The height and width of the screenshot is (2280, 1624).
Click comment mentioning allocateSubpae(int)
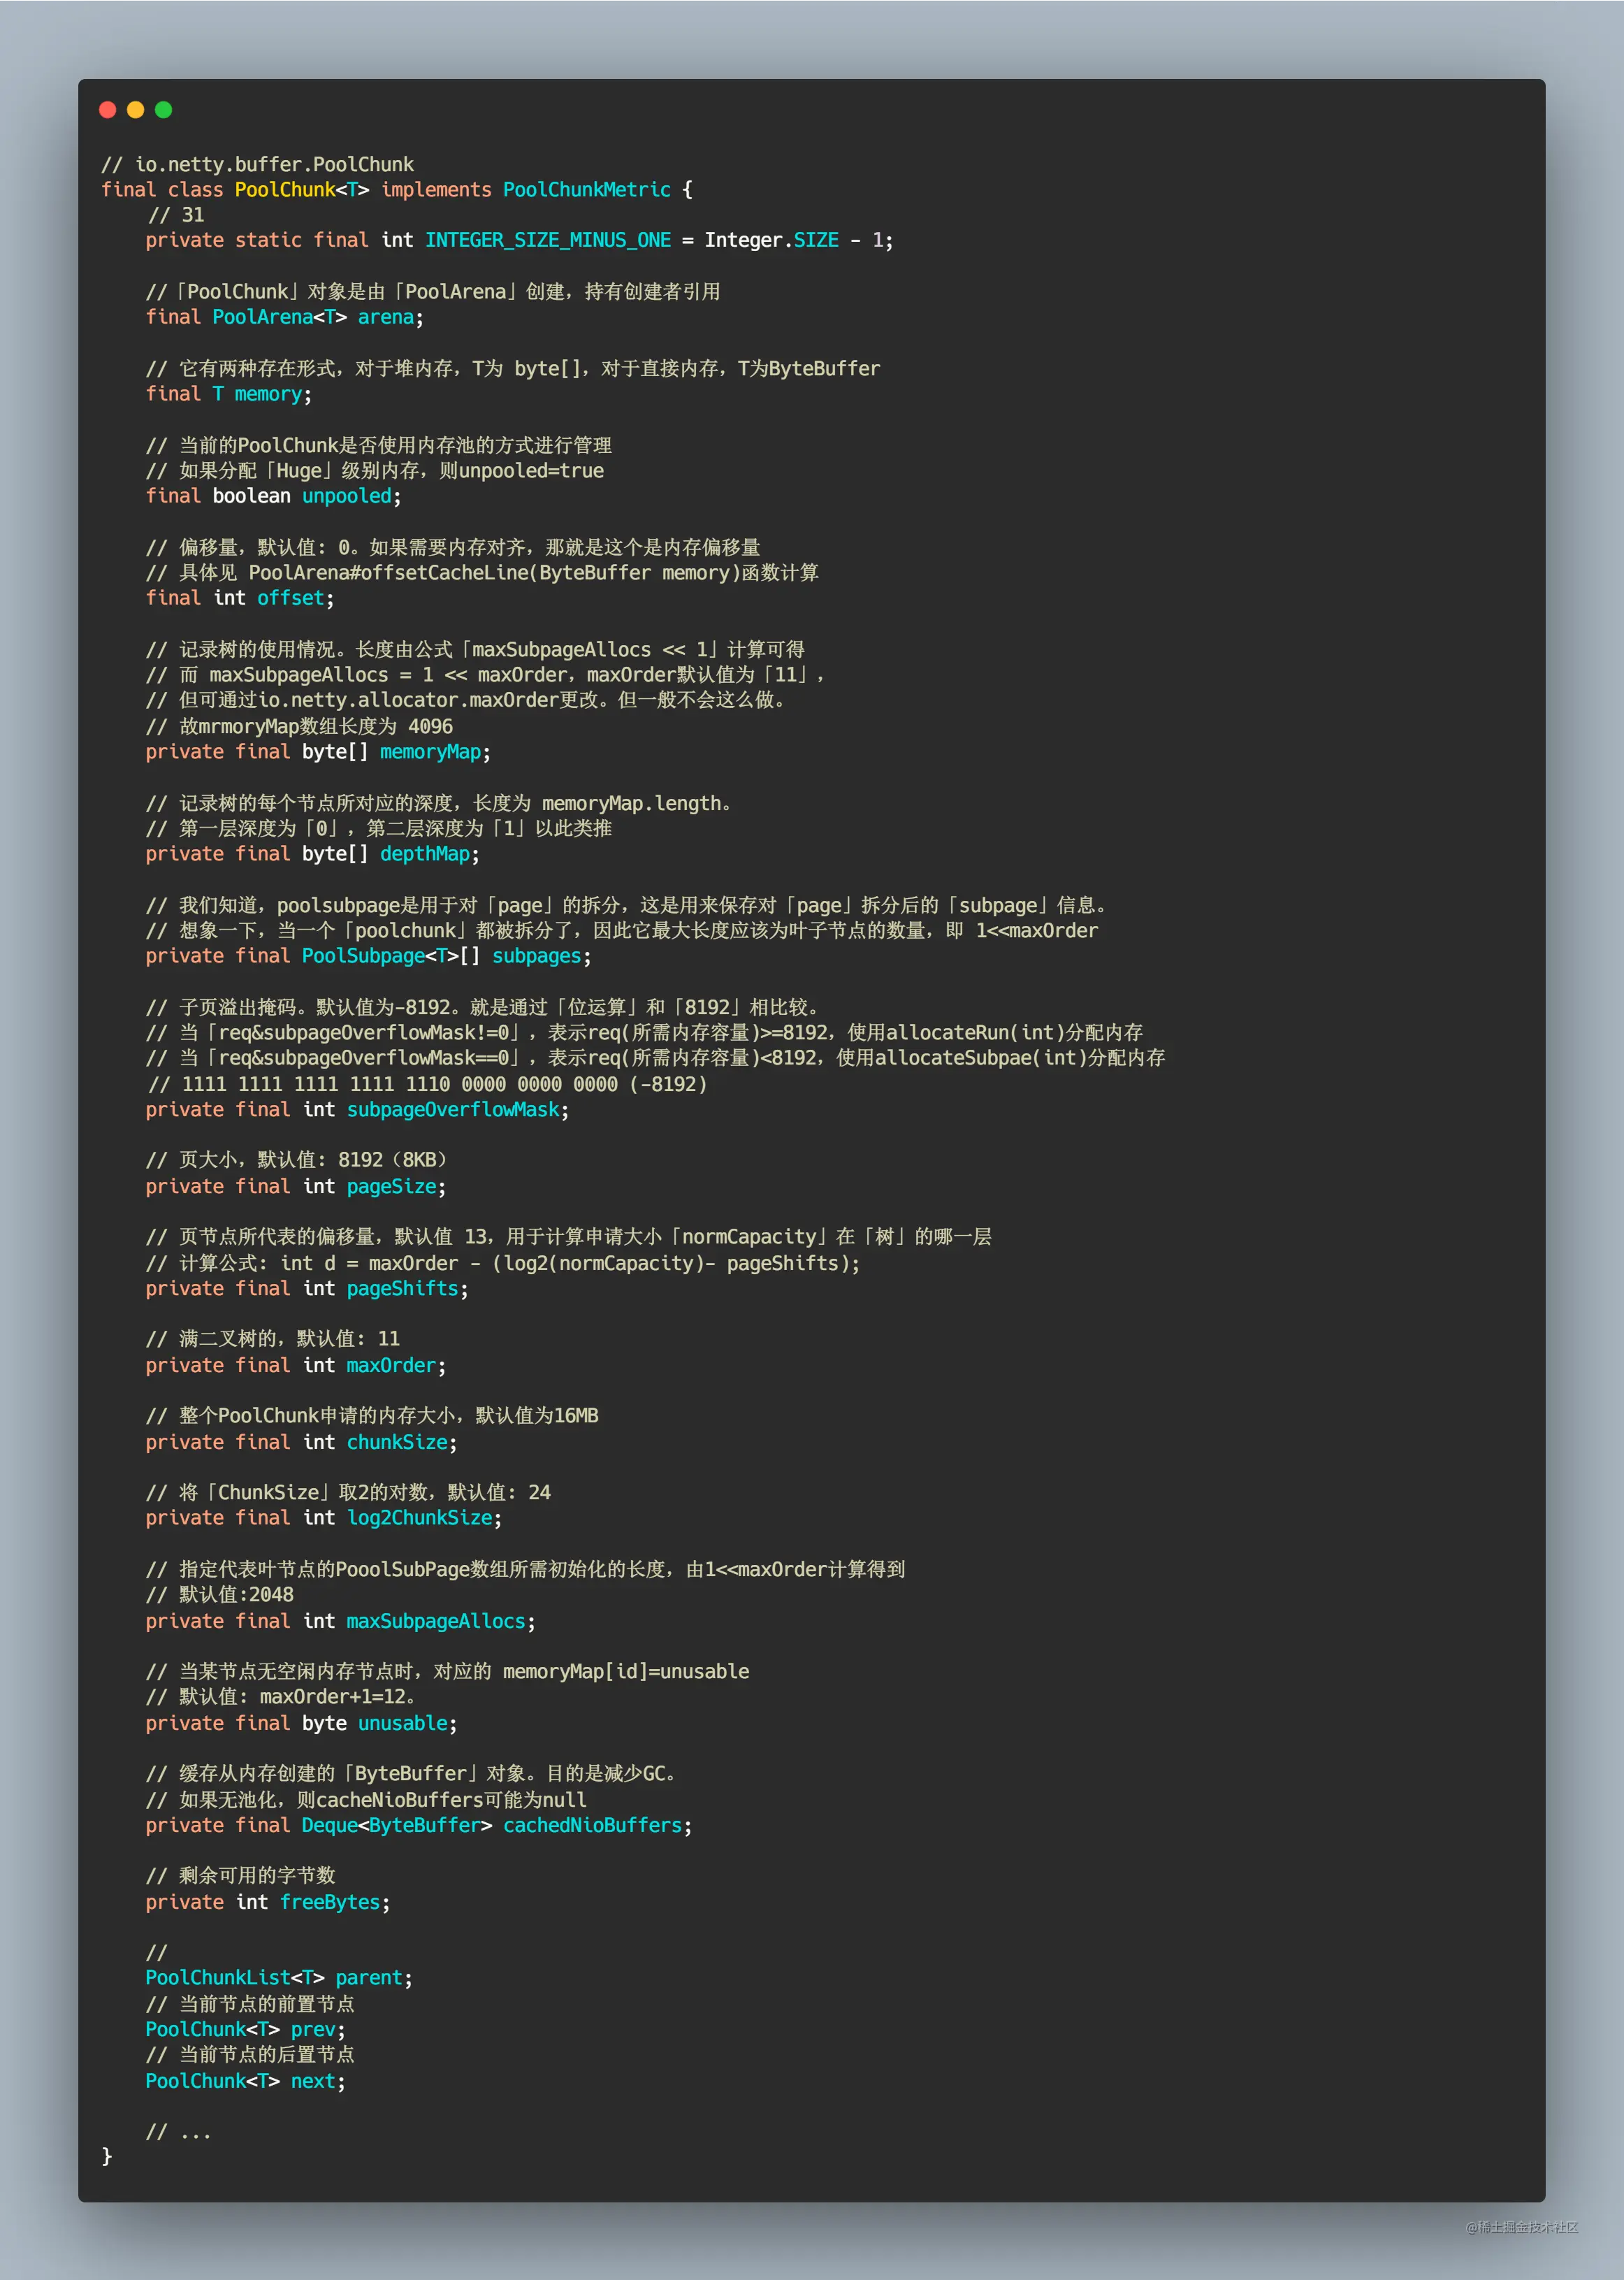pyautogui.click(x=655, y=1058)
